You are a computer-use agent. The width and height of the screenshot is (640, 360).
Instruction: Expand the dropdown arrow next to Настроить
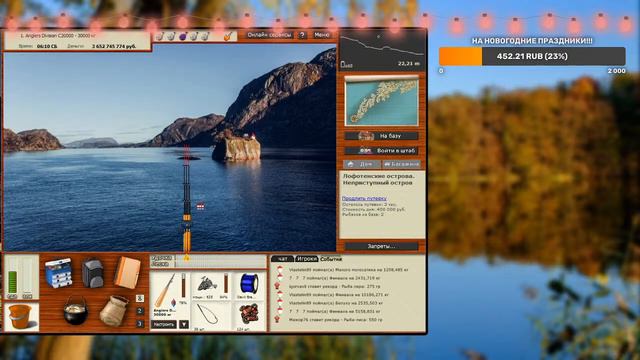184,324
